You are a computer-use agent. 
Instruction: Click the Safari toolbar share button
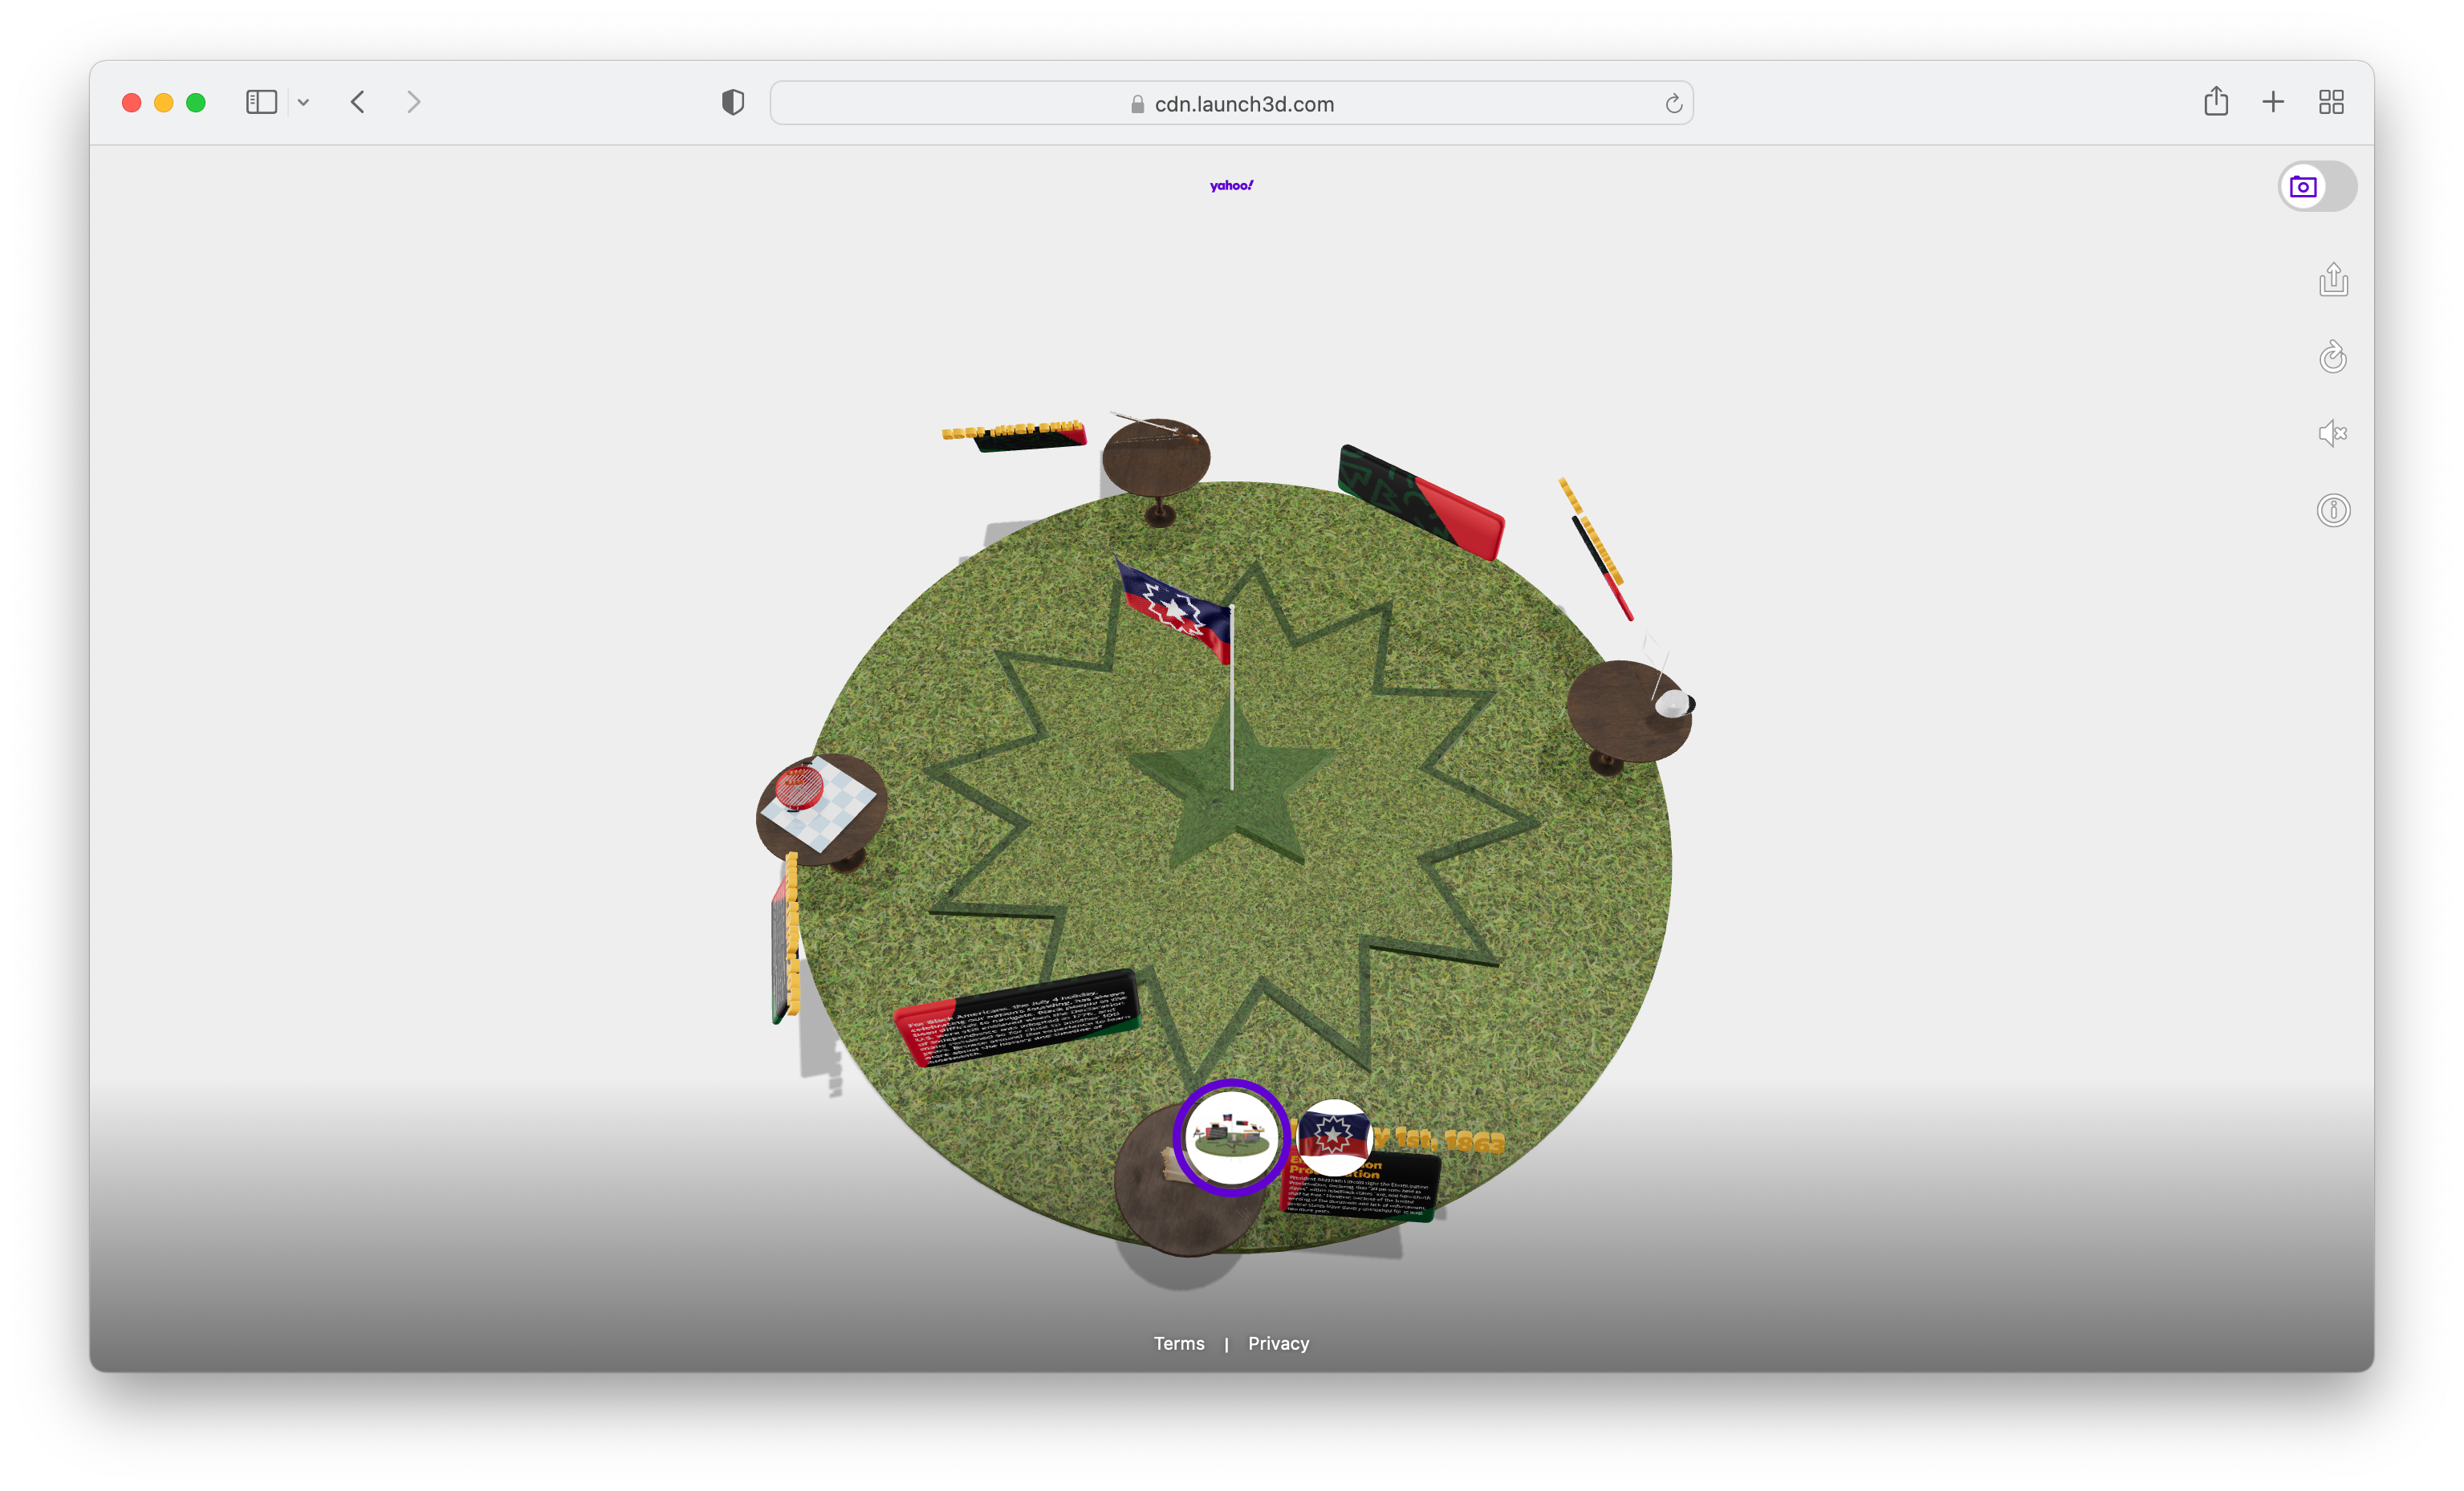[x=2215, y=102]
